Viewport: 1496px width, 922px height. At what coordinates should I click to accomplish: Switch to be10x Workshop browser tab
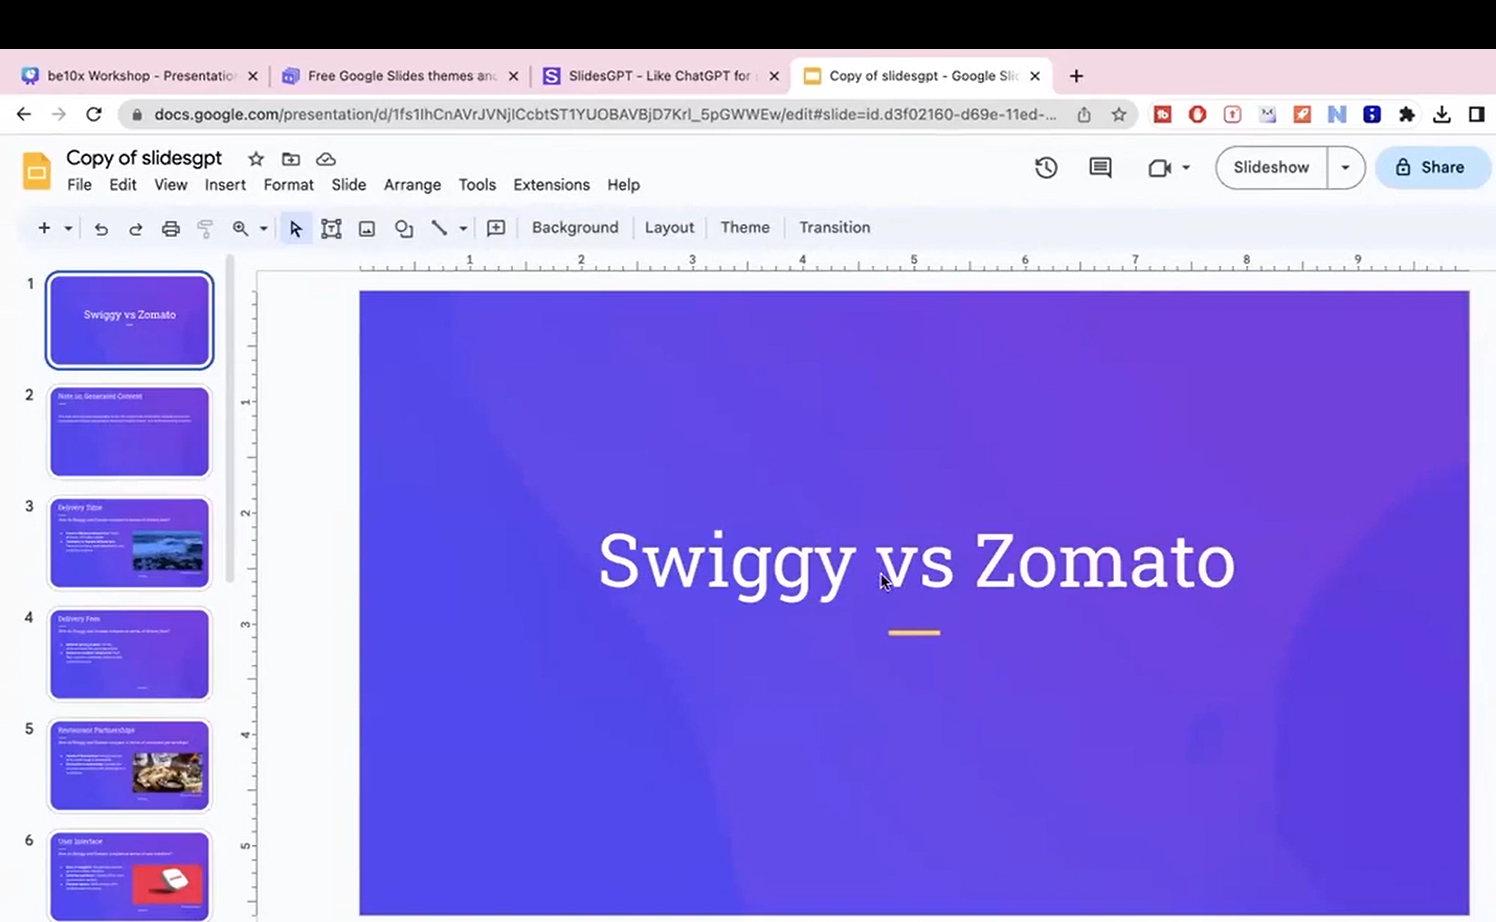[140, 76]
